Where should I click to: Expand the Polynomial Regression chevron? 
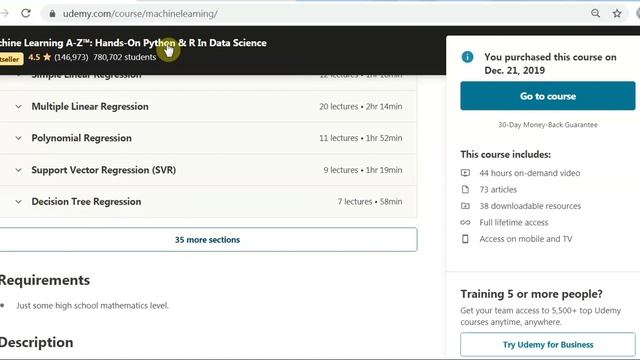click(18, 138)
